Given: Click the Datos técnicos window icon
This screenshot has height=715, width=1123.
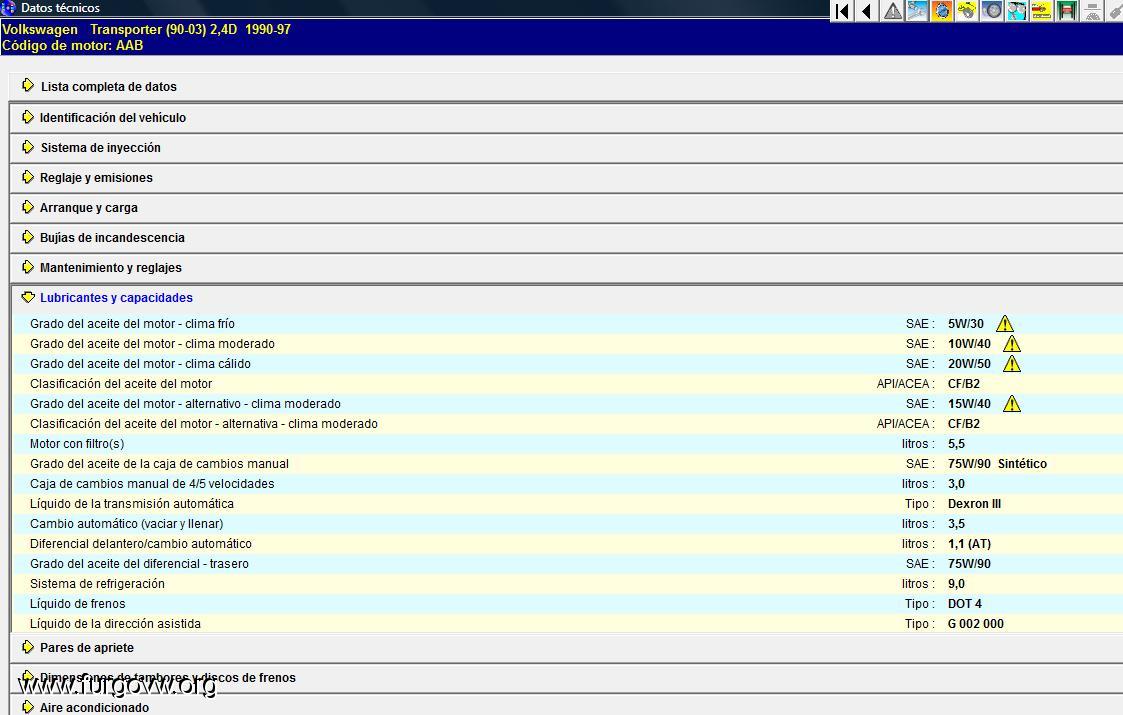Looking at the screenshot, I should [9, 8].
